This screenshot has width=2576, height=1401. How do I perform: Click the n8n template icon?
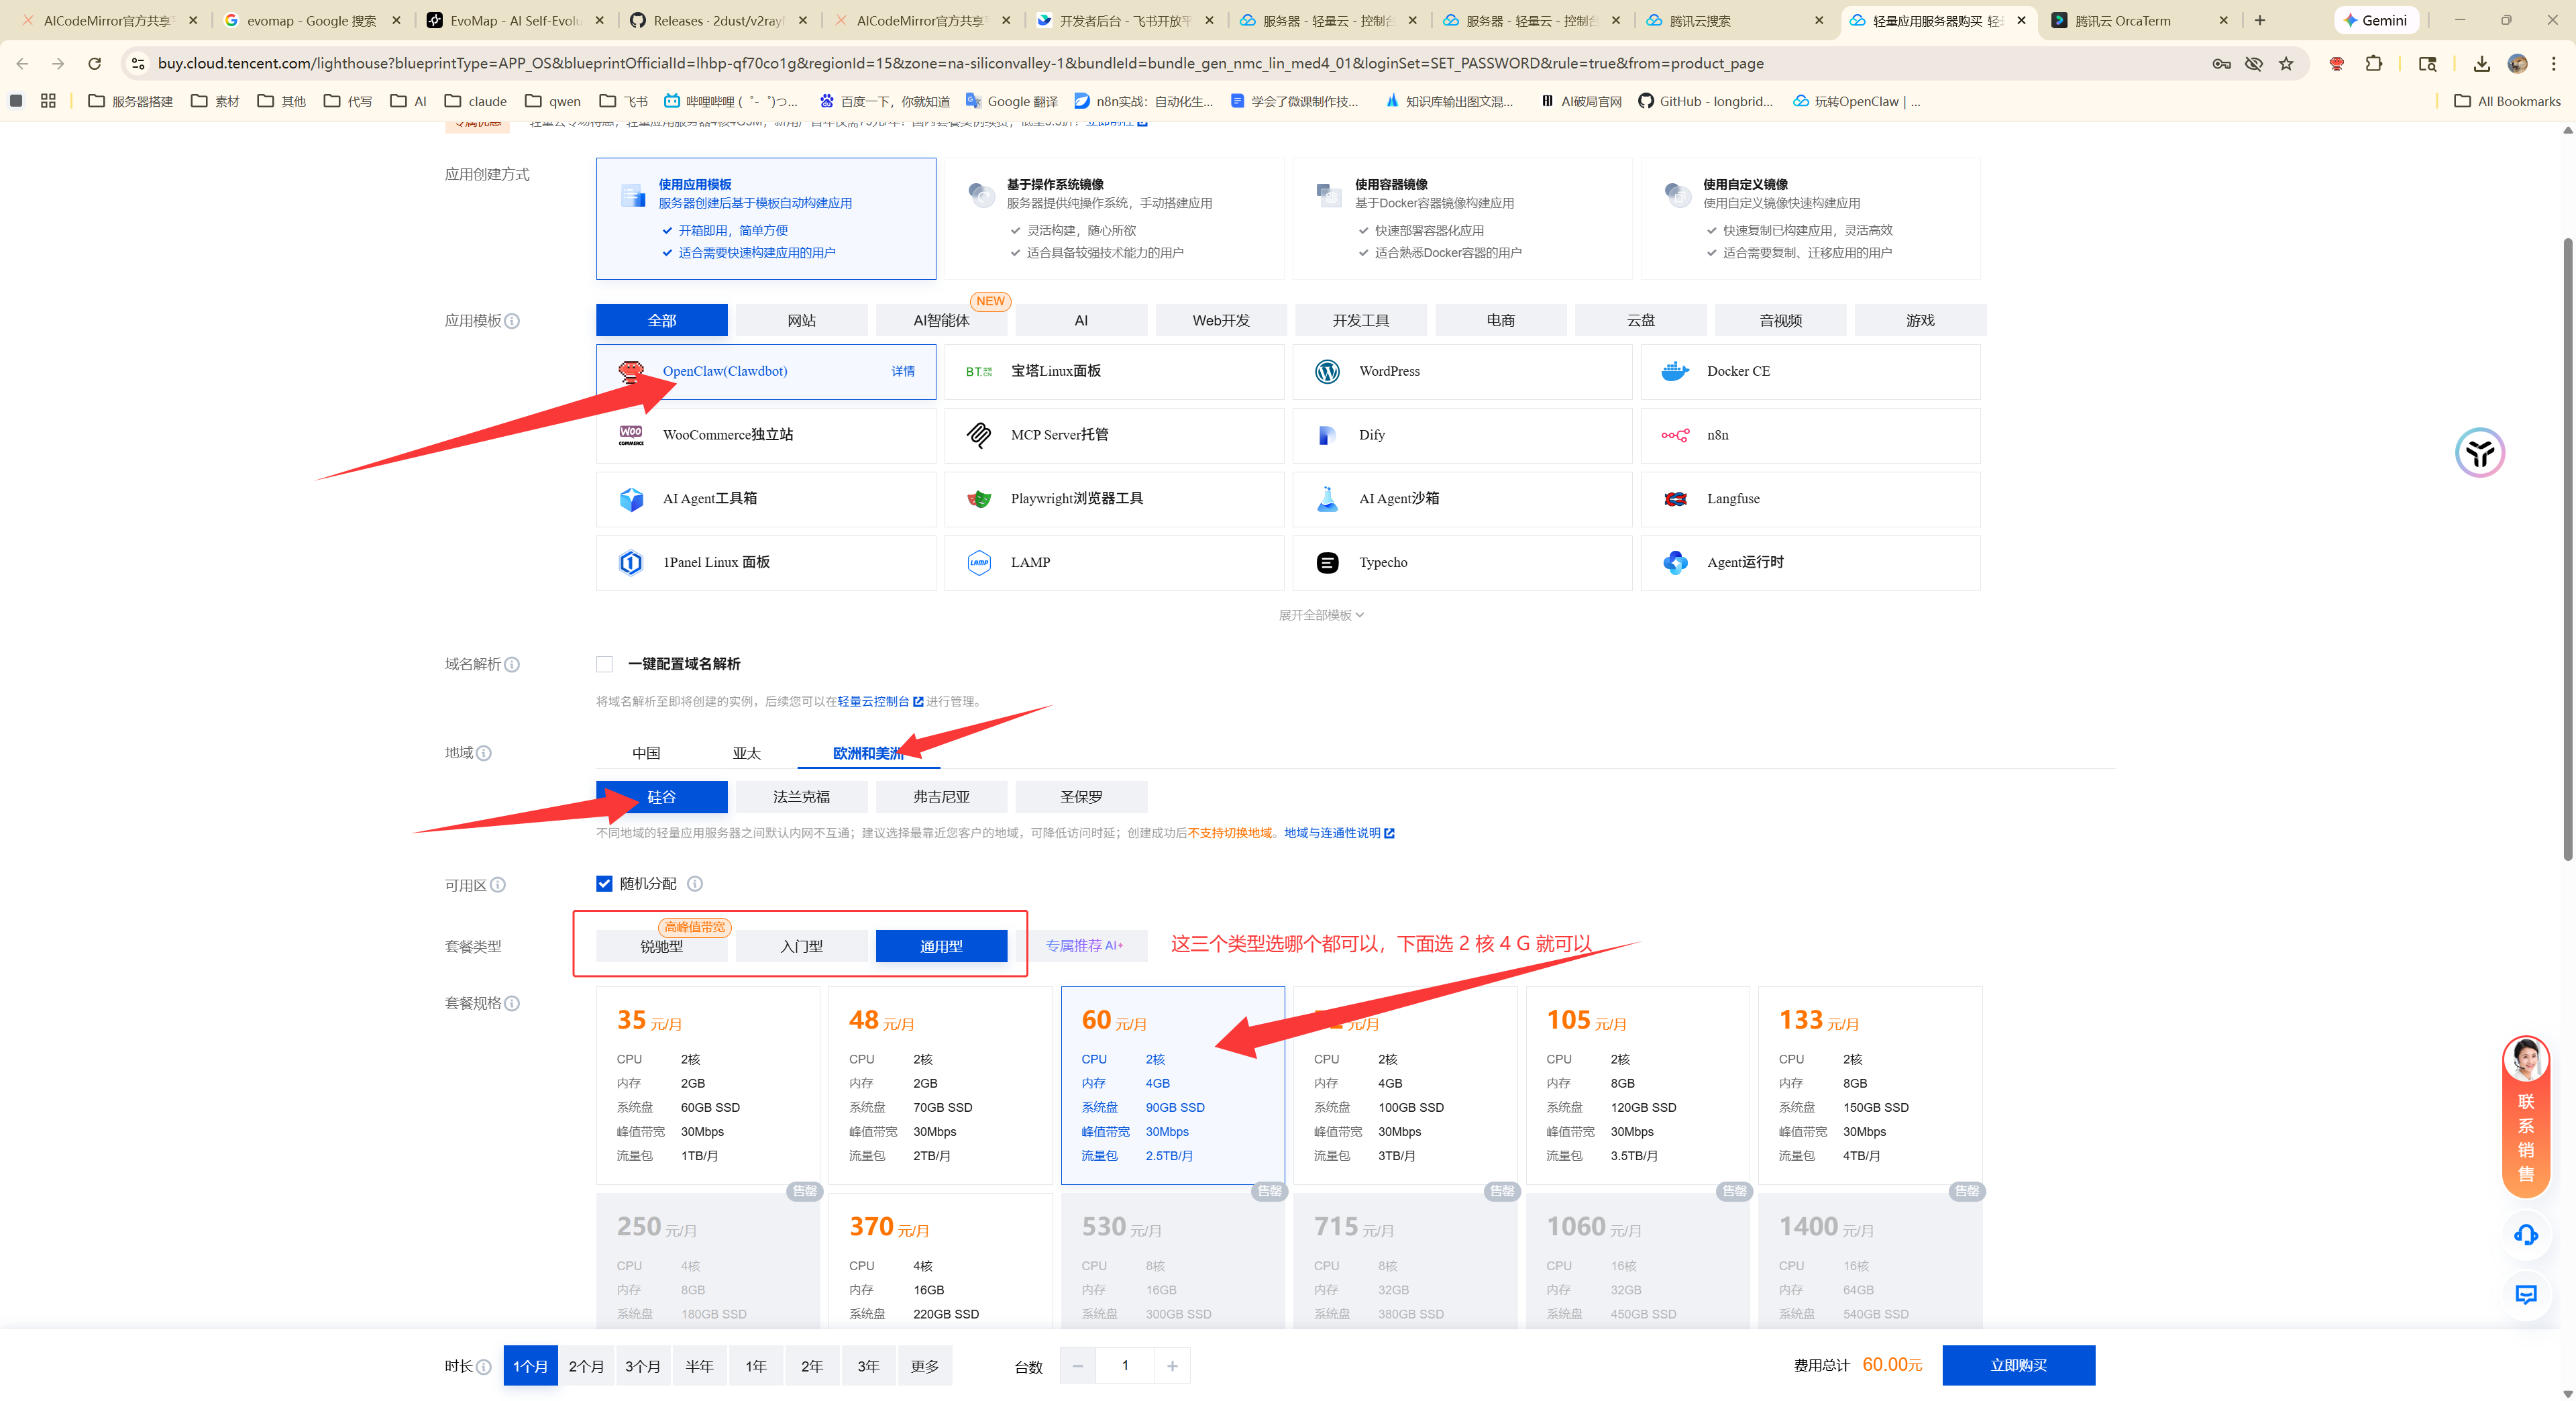coord(1675,435)
